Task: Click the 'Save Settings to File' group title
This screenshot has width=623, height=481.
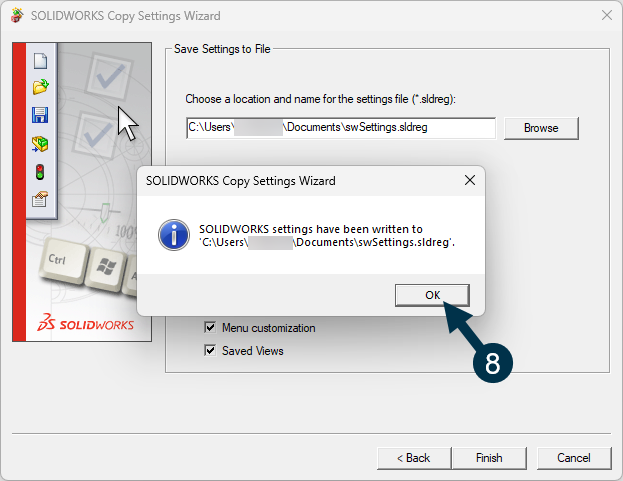Action: tap(222, 49)
